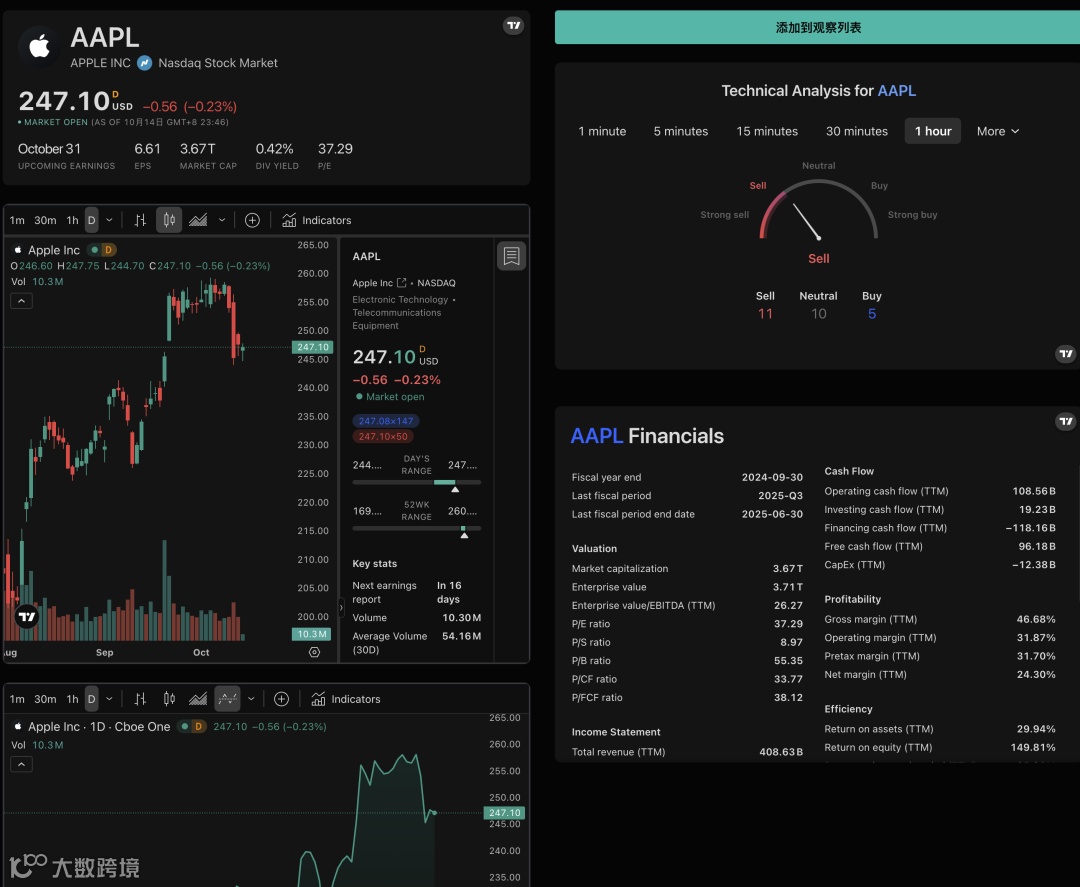Click the 10.3M volume label on upper chart axis

pos(312,634)
